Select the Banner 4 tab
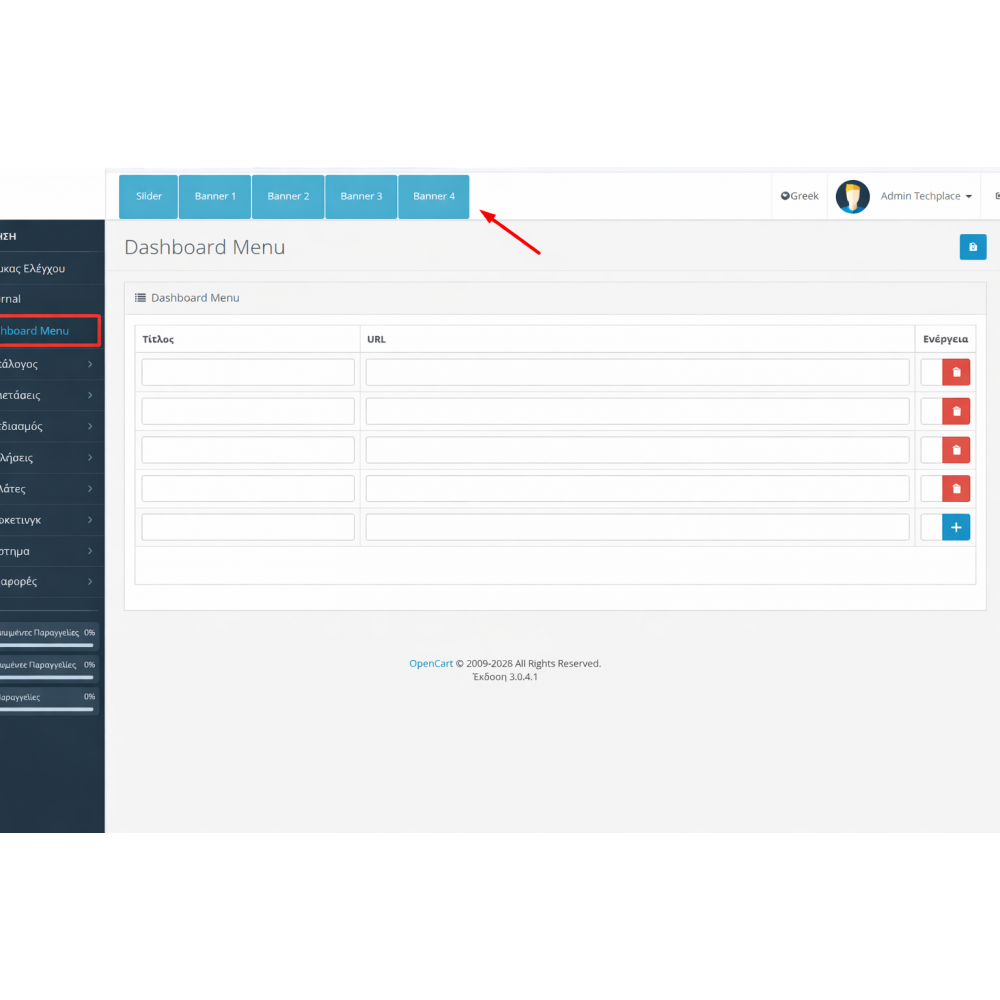Screen dimensions: 1000x1000 tap(433, 196)
